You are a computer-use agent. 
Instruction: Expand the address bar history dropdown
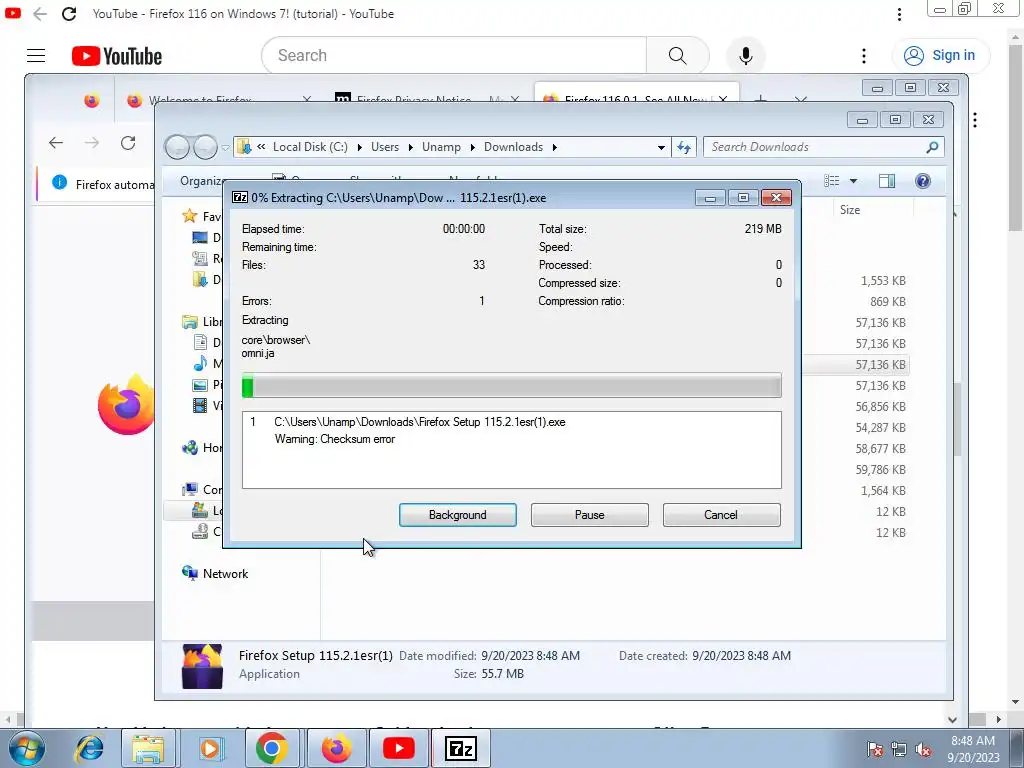click(x=661, y=148)
